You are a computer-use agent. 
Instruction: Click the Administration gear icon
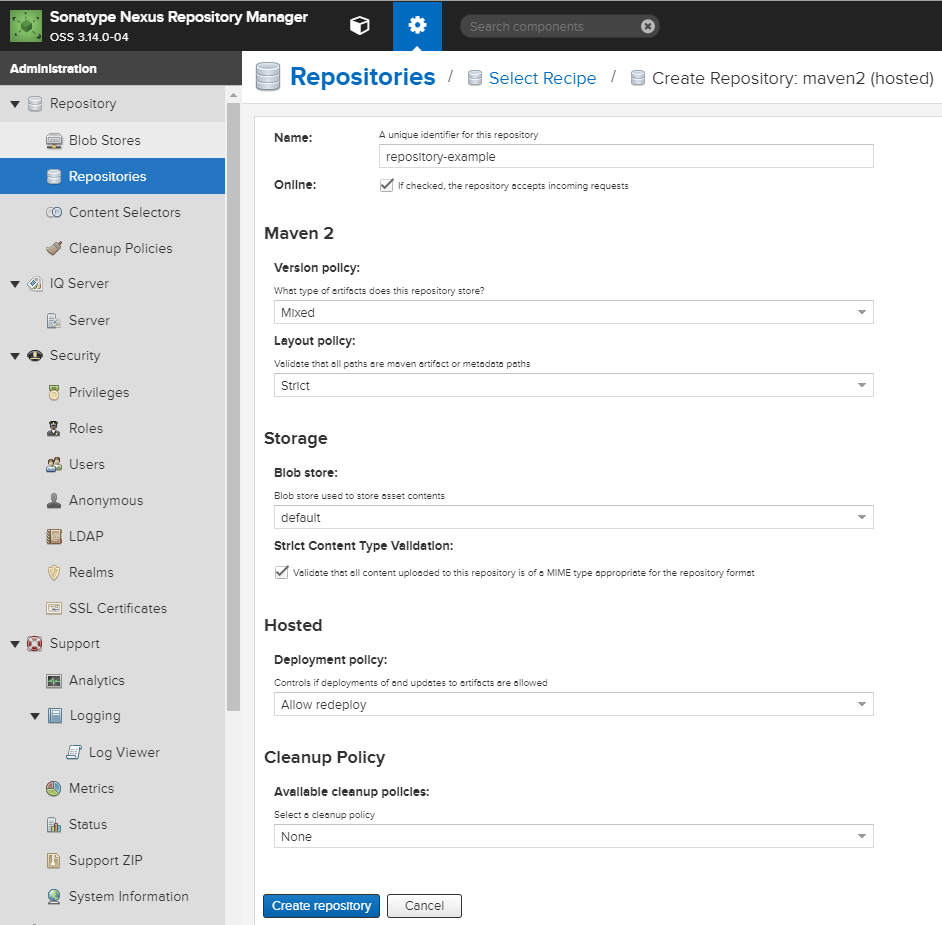coord(417,26)
